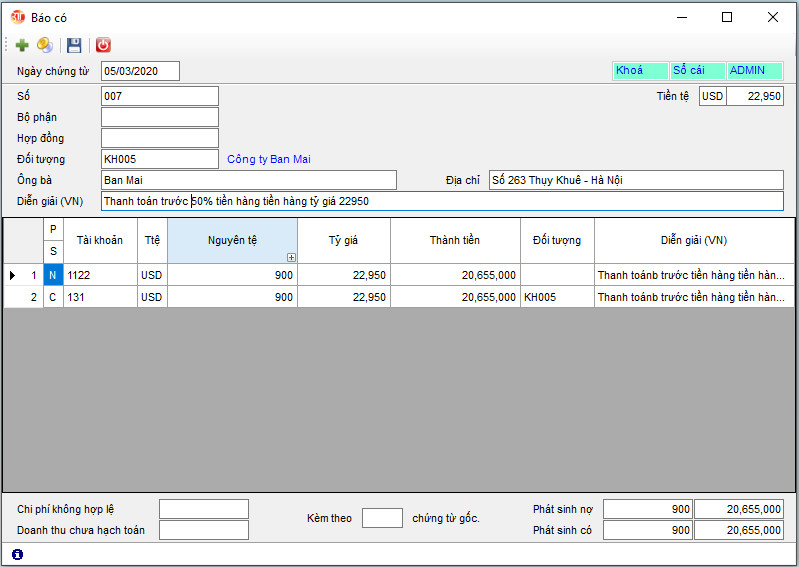This screenshot has height=567, width=799.
Task: Click the Ngày chứng từ date field
Action: pyautogui.click(x=140, y=71)
